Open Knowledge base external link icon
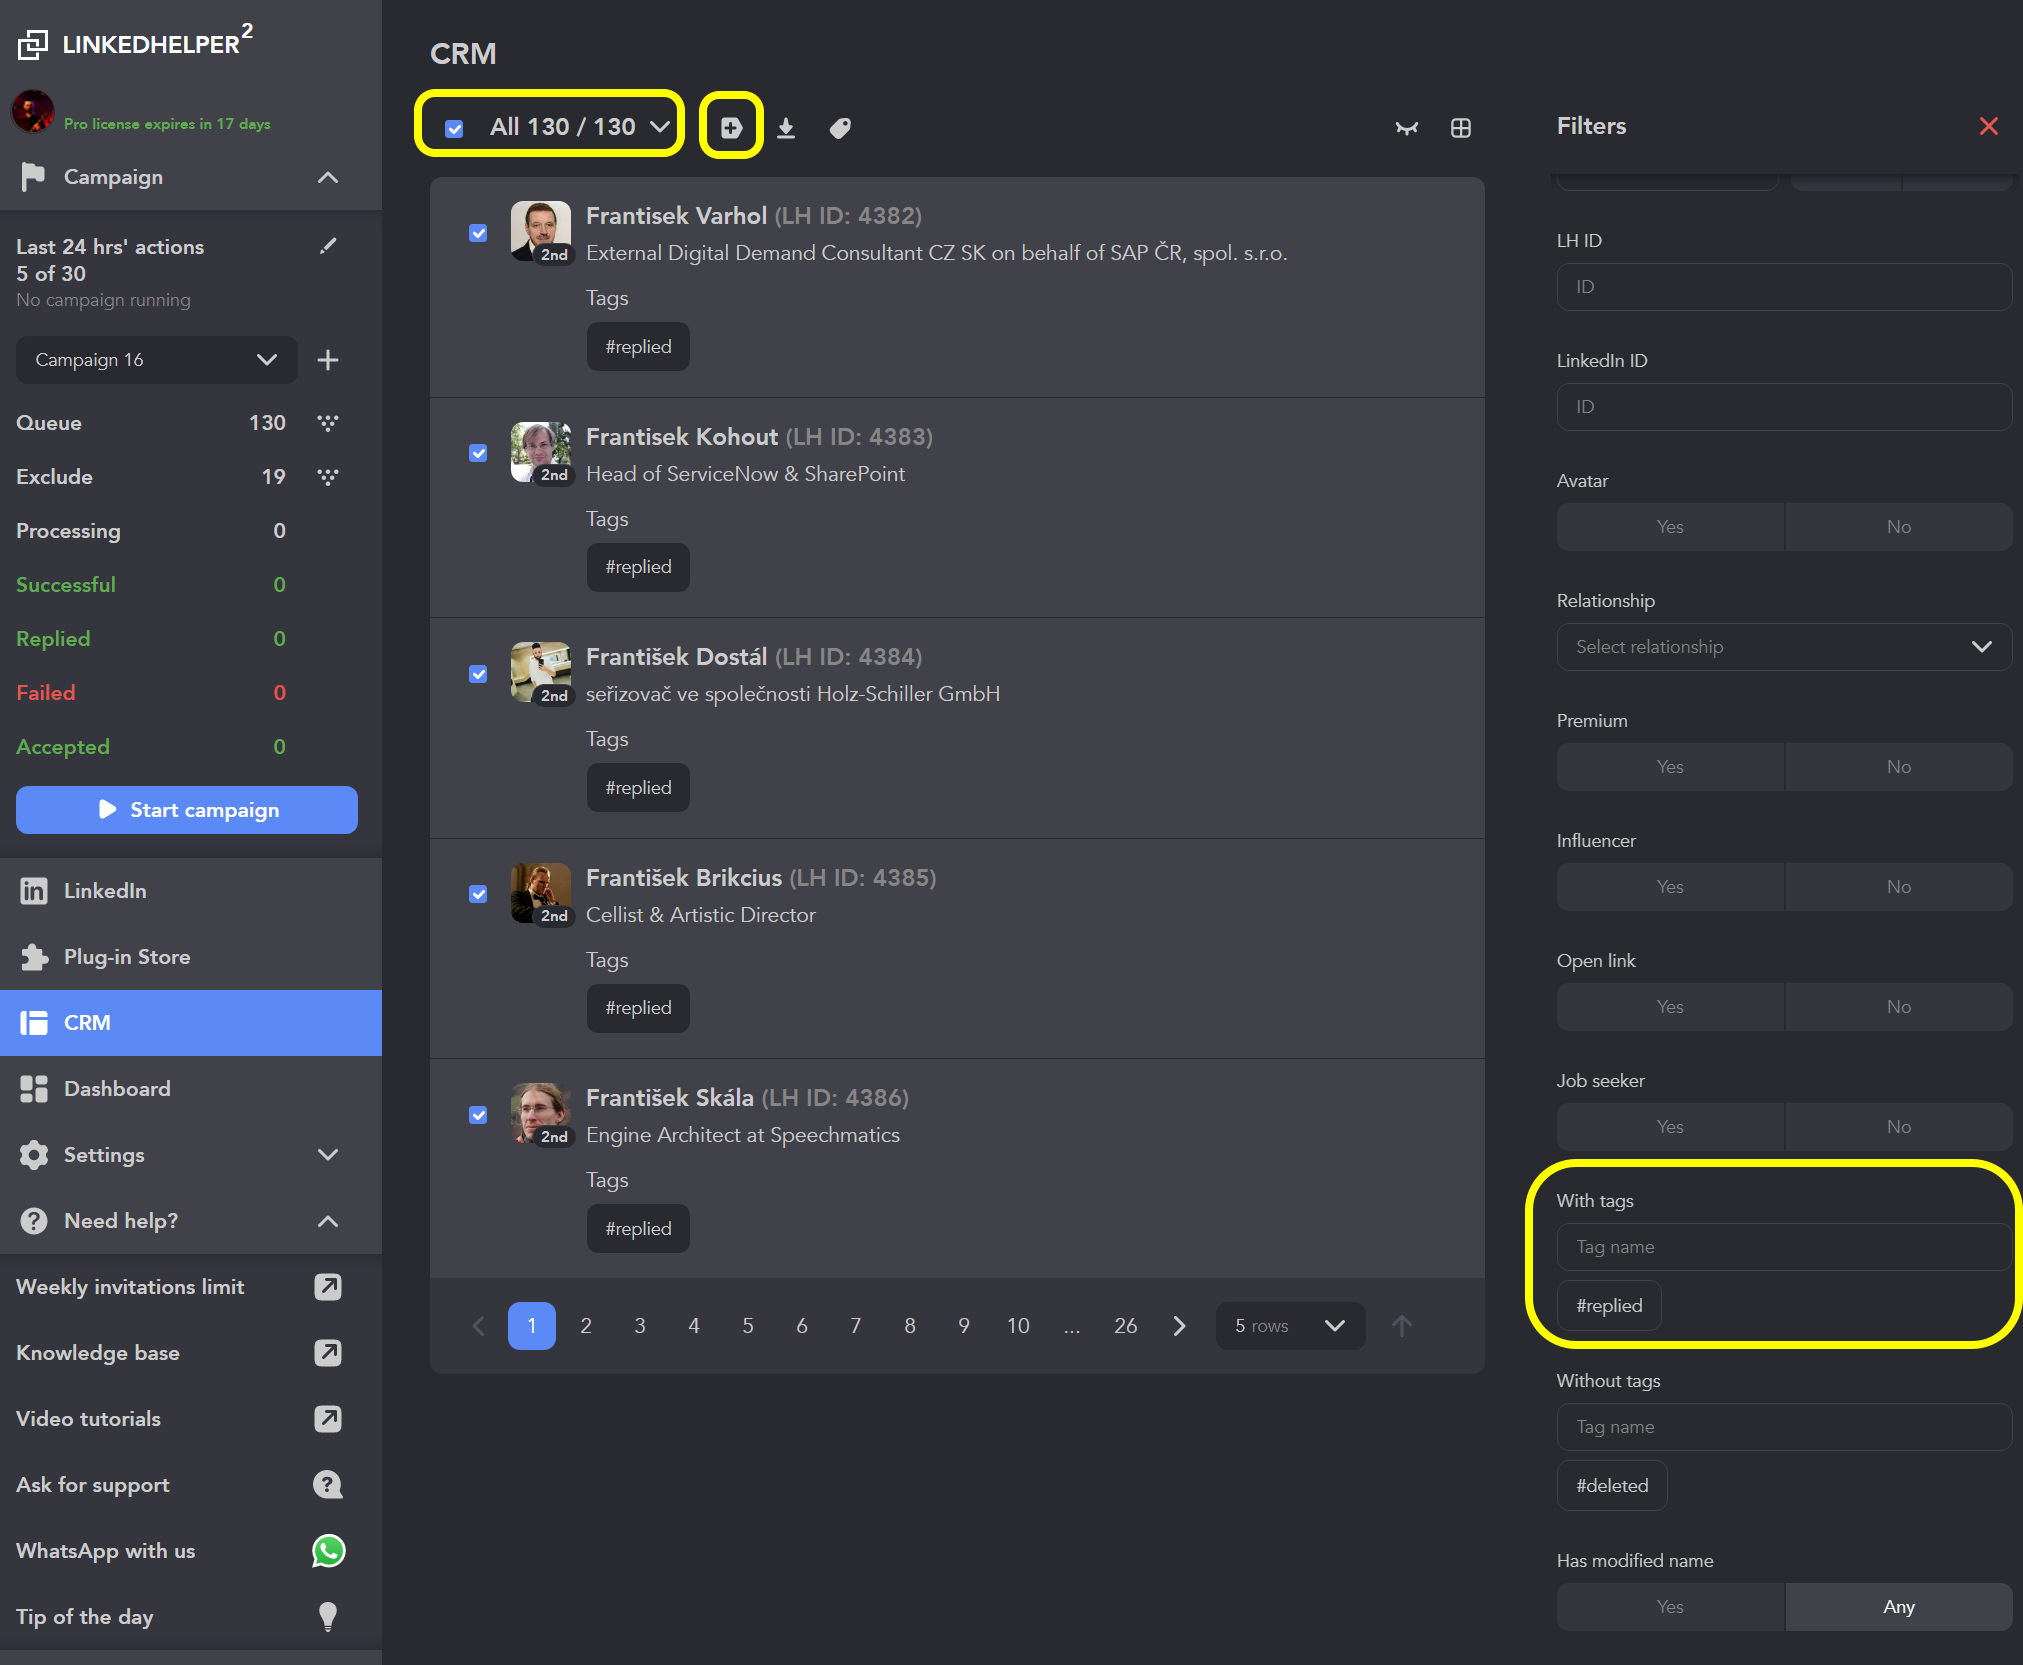This screenshot has width=2023, height=1665. click(328, 1353)
